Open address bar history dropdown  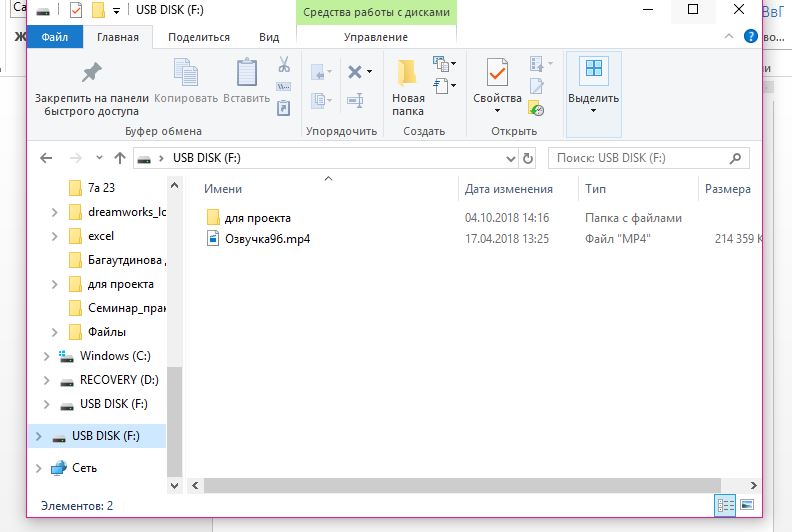511,159
